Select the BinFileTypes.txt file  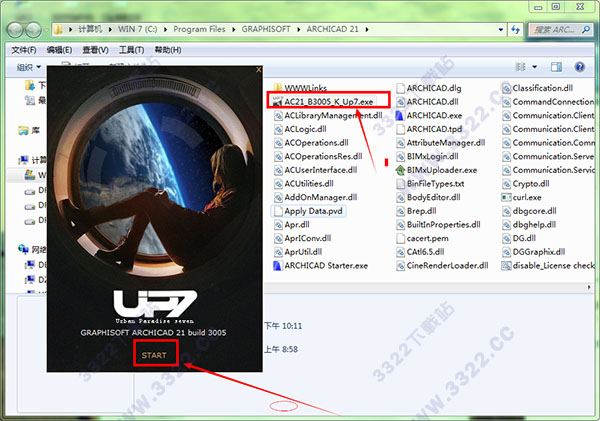click(430, 184)
